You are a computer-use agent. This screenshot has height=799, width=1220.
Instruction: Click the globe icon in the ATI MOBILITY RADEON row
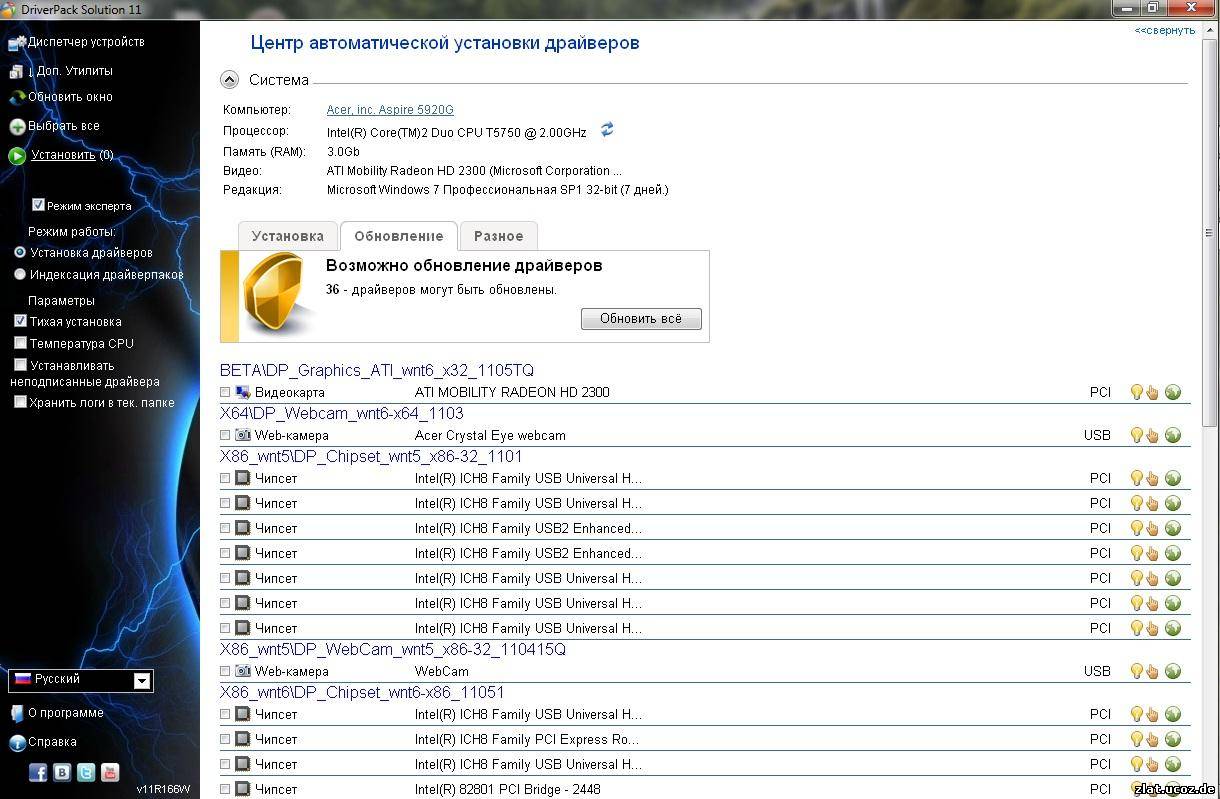[x=1173, y=392]
